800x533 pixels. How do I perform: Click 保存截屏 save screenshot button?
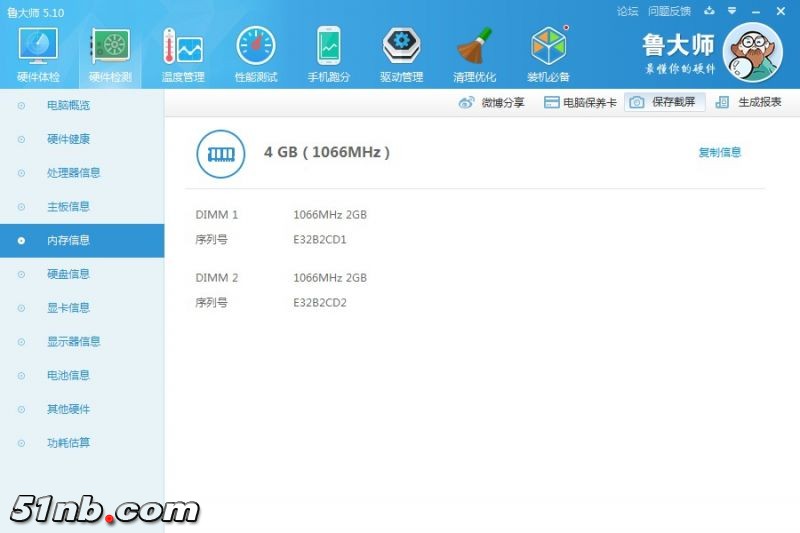click(x=666, y=102)
